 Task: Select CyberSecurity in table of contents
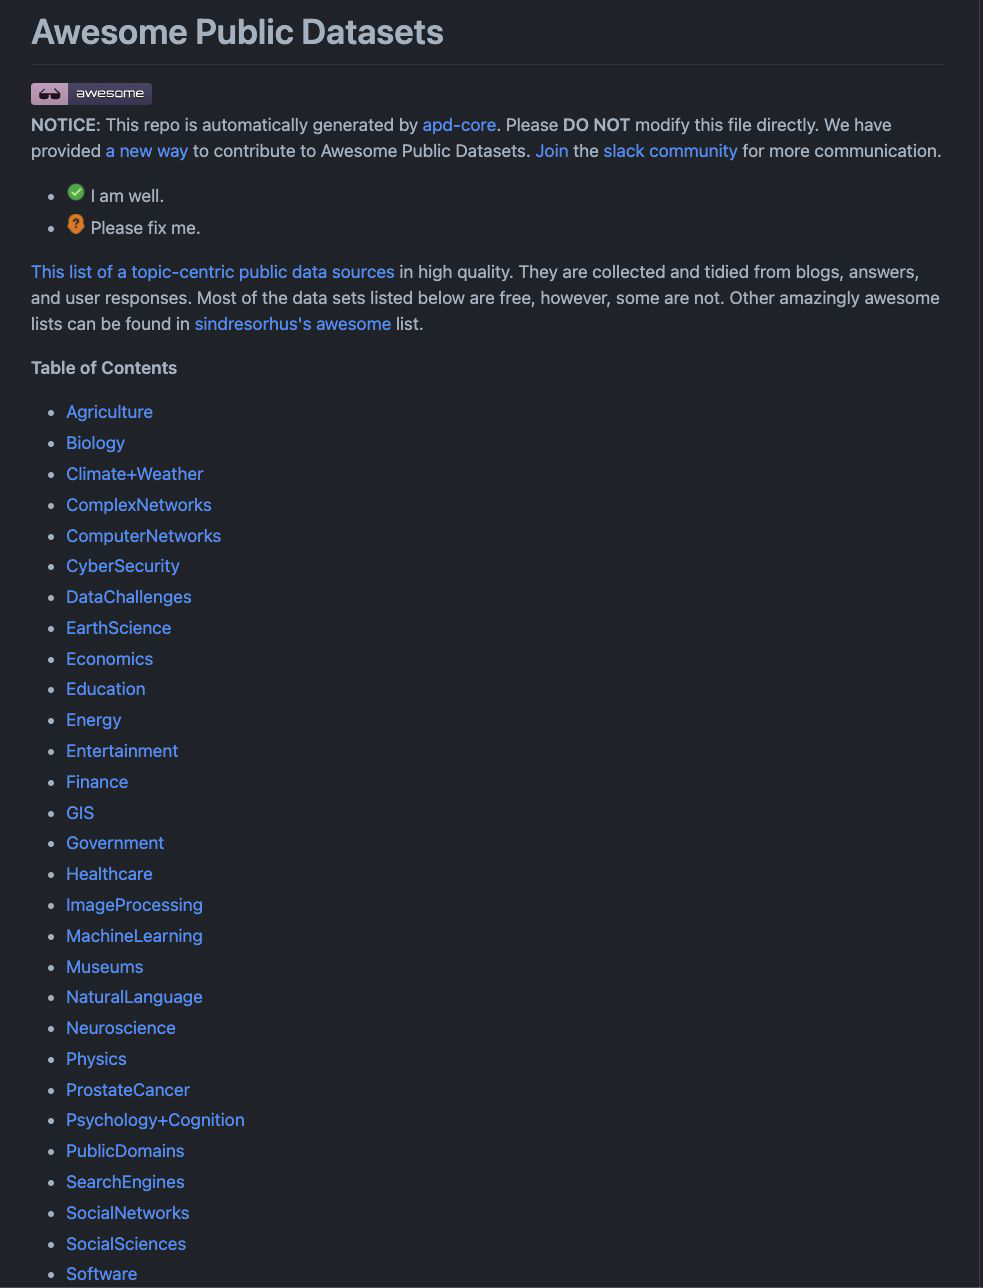pos(123,566)
